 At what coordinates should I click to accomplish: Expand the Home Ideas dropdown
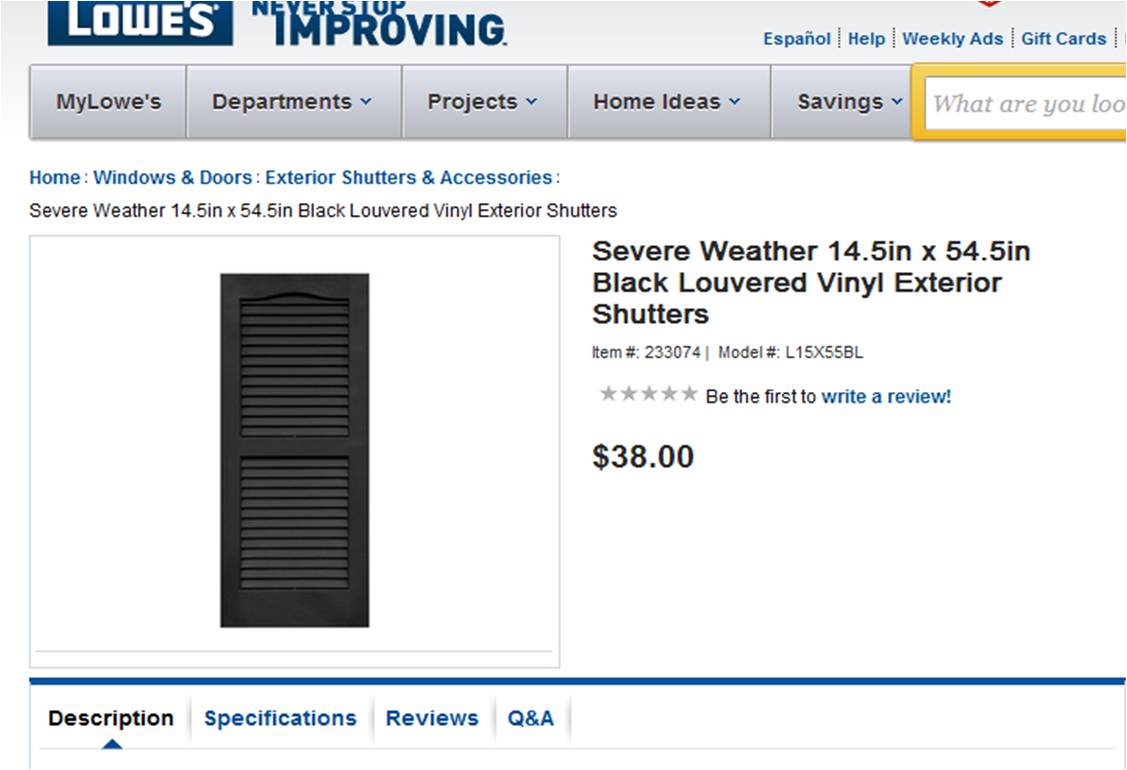click(667, 102)
